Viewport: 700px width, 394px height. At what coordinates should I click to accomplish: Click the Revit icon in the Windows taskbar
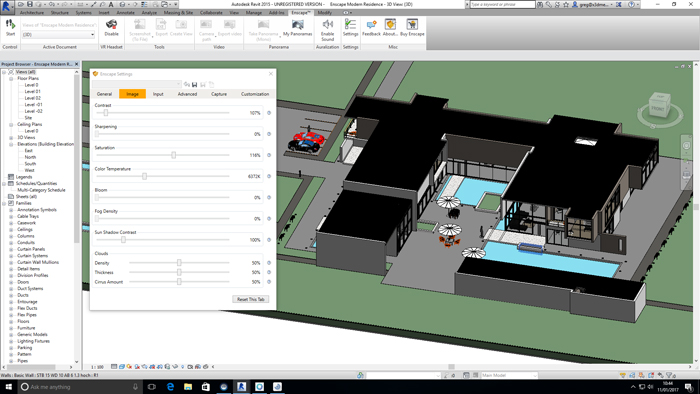tap(242, 386)
